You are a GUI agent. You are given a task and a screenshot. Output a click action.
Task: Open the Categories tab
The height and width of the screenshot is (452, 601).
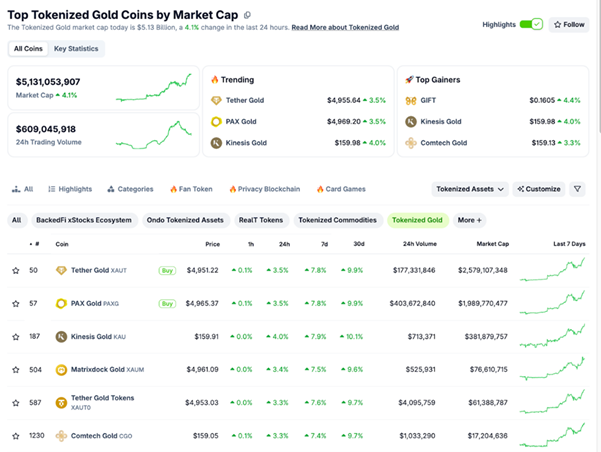pos(129,189)
